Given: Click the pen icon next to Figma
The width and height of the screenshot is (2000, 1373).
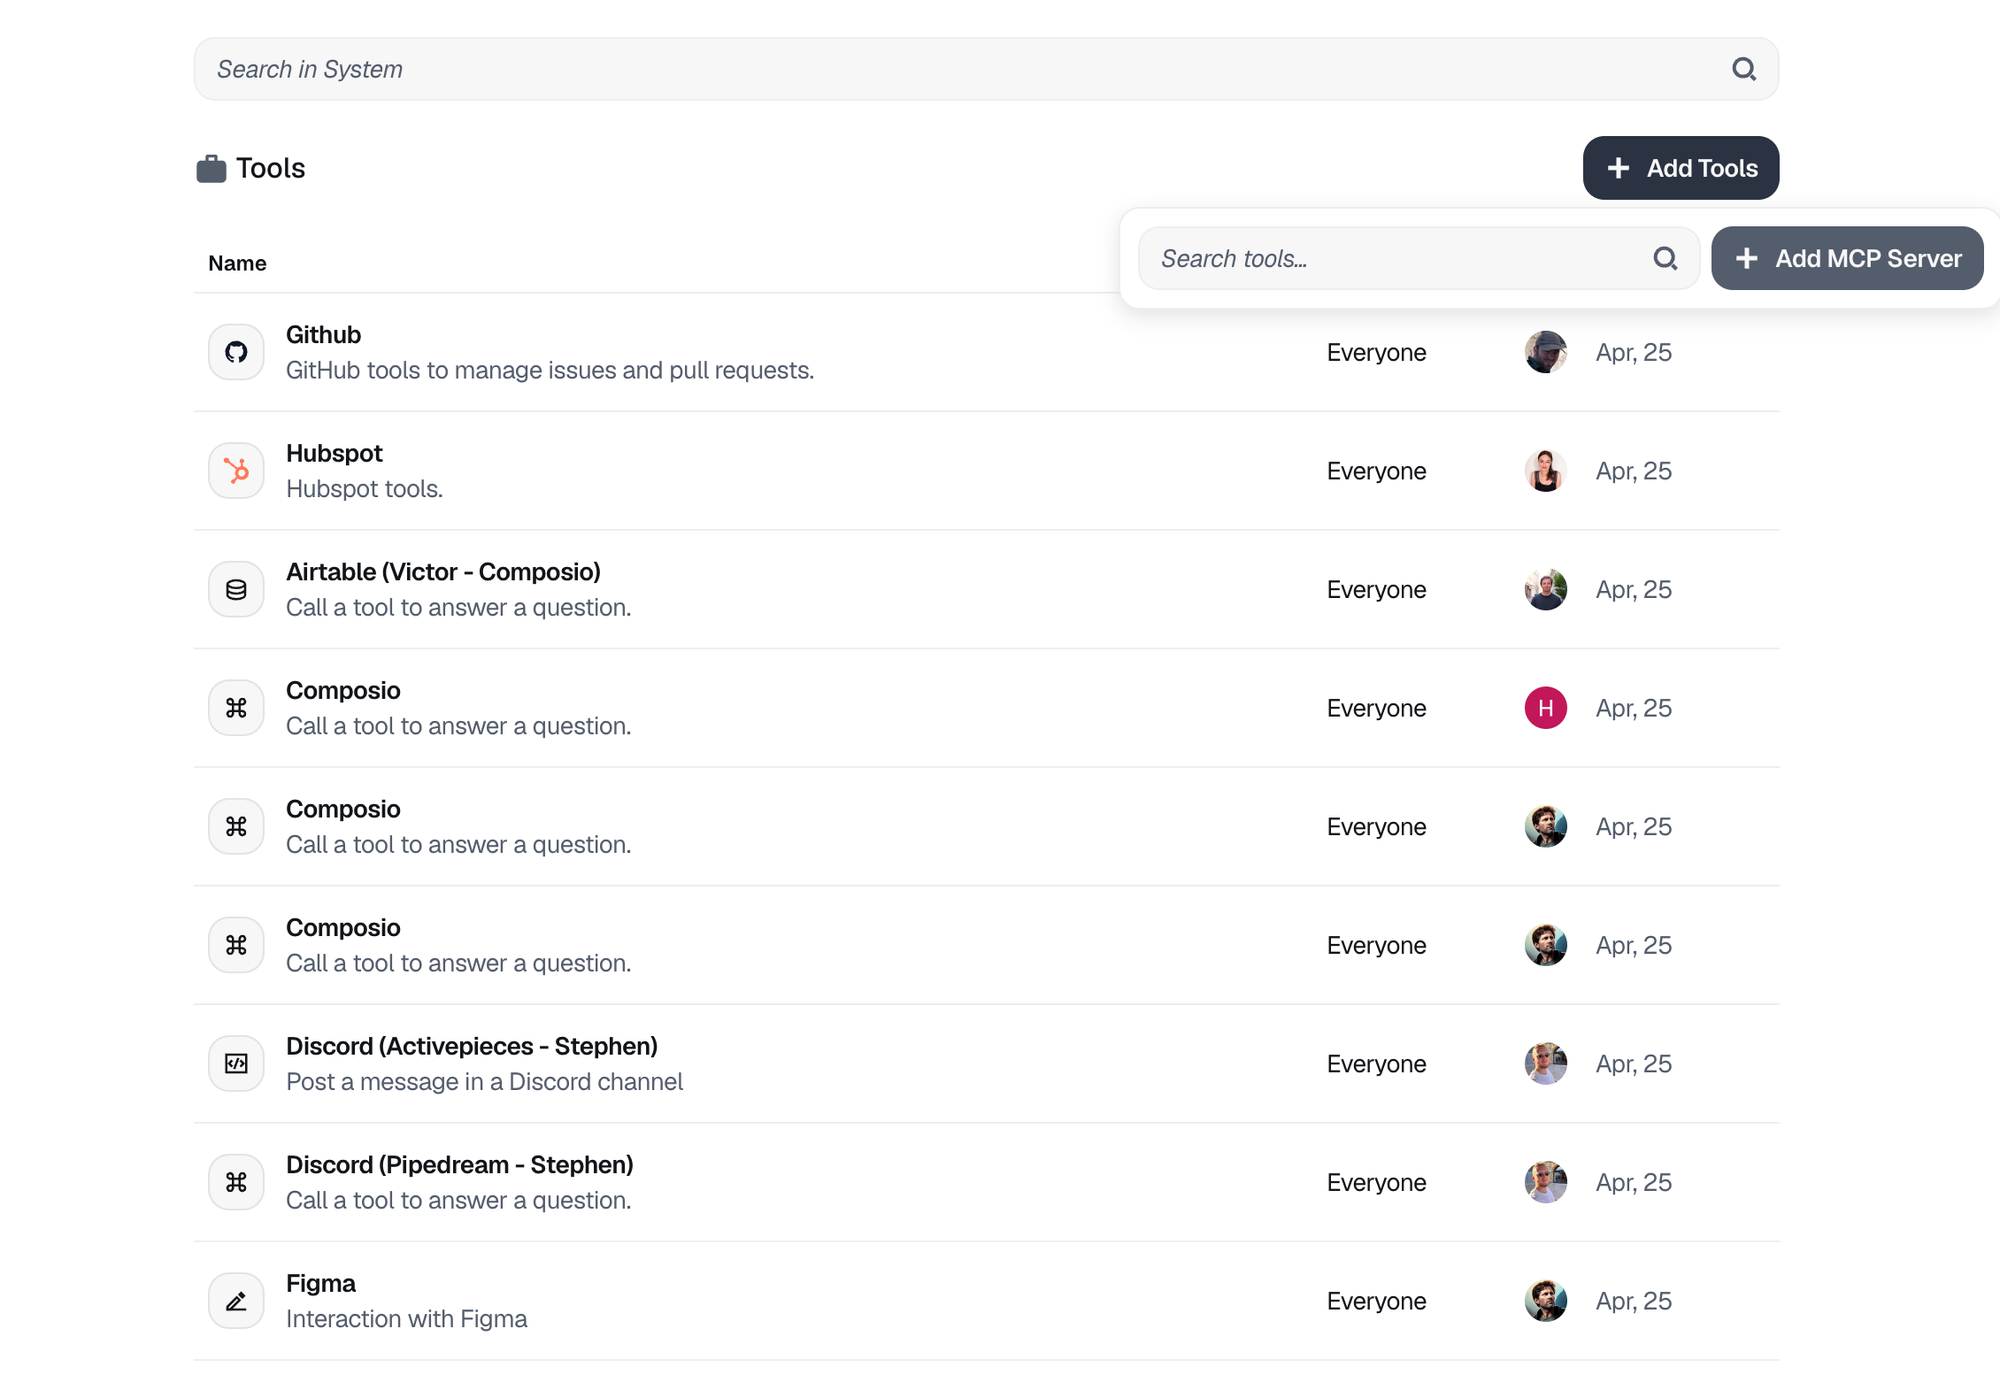Looking at the screenshot, I should point(235,1300).
